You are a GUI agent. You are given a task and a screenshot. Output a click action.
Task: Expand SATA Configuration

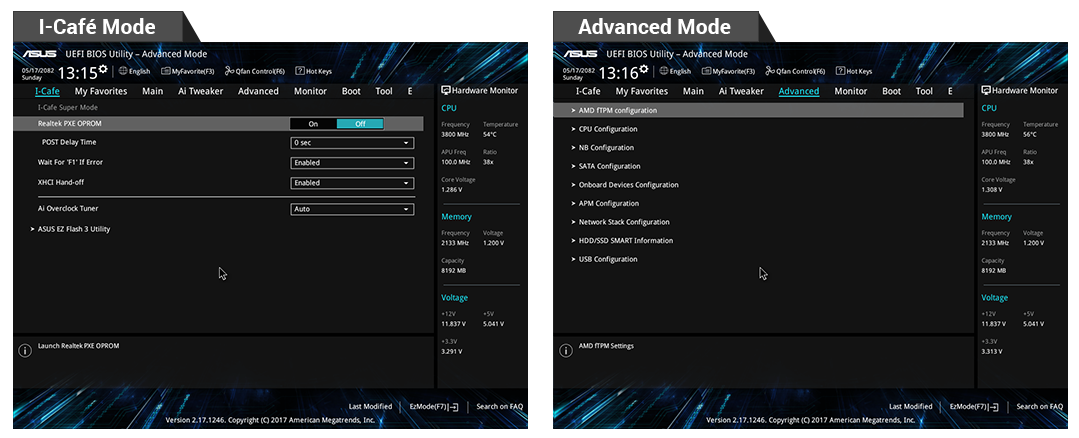(x=606, y=166)
